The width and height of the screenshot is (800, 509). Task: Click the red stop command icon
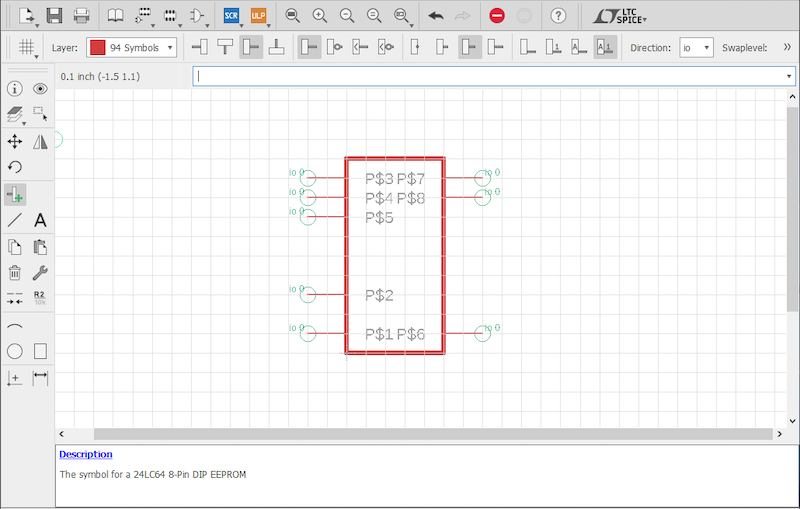coord(496,16)
